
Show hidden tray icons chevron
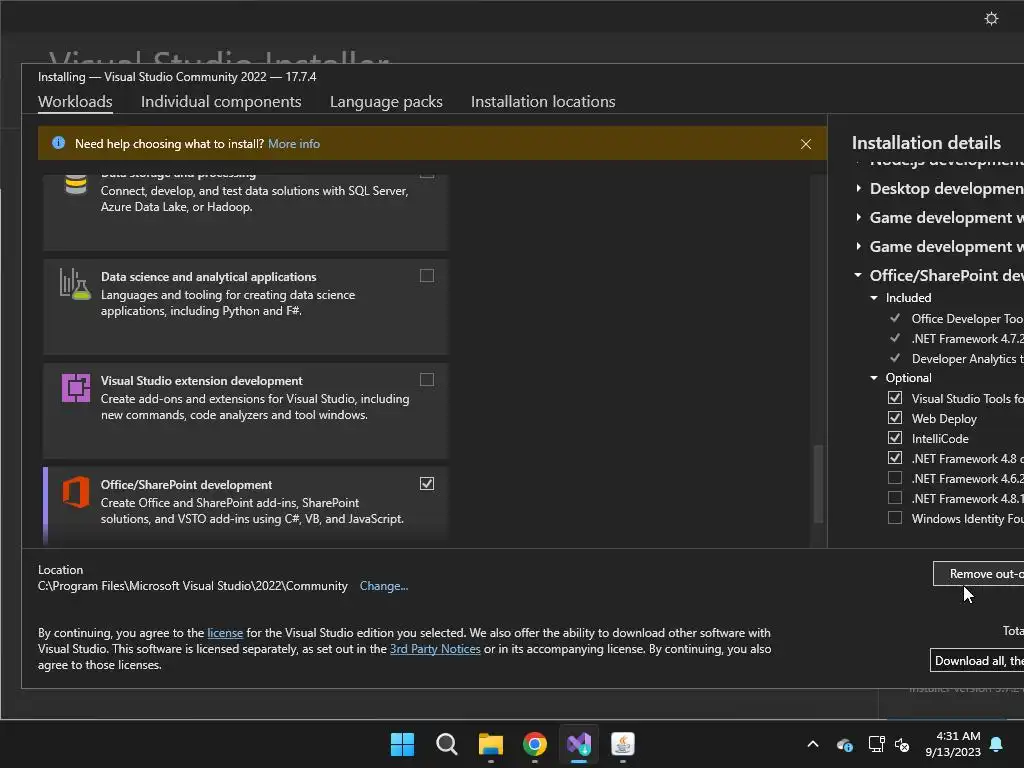(813, 744)
